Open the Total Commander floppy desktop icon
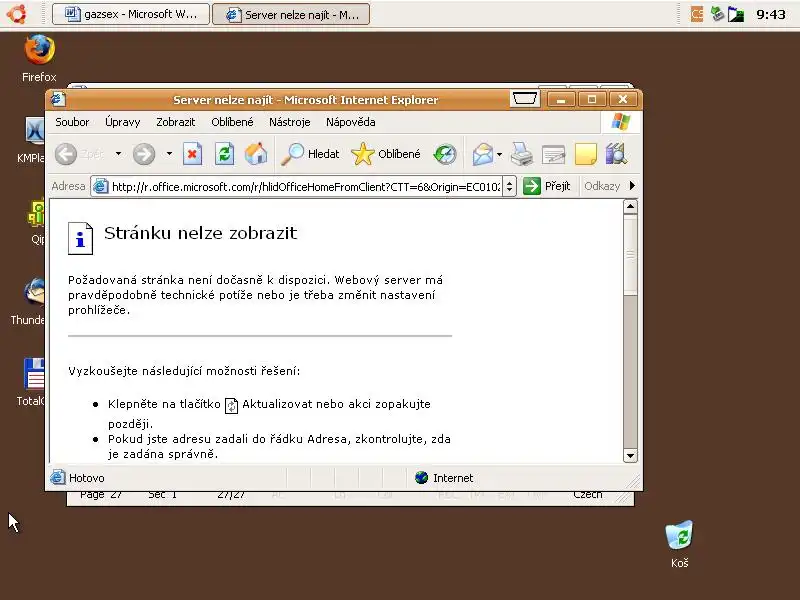Image resolution: width=800 pixels, height=600 pixels. [34, 373]
